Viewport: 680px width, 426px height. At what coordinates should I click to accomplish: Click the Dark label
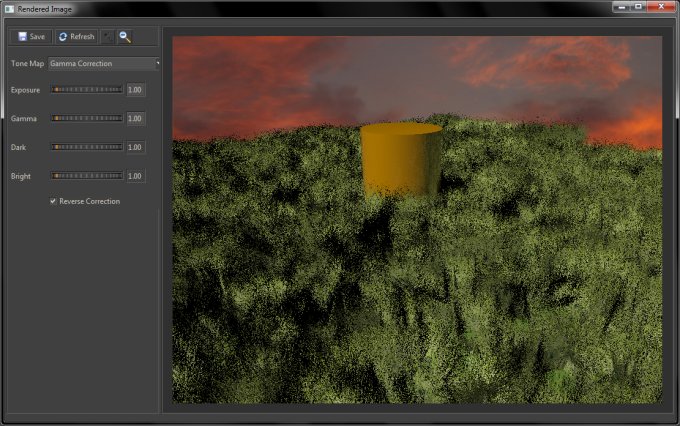[18, 147]
